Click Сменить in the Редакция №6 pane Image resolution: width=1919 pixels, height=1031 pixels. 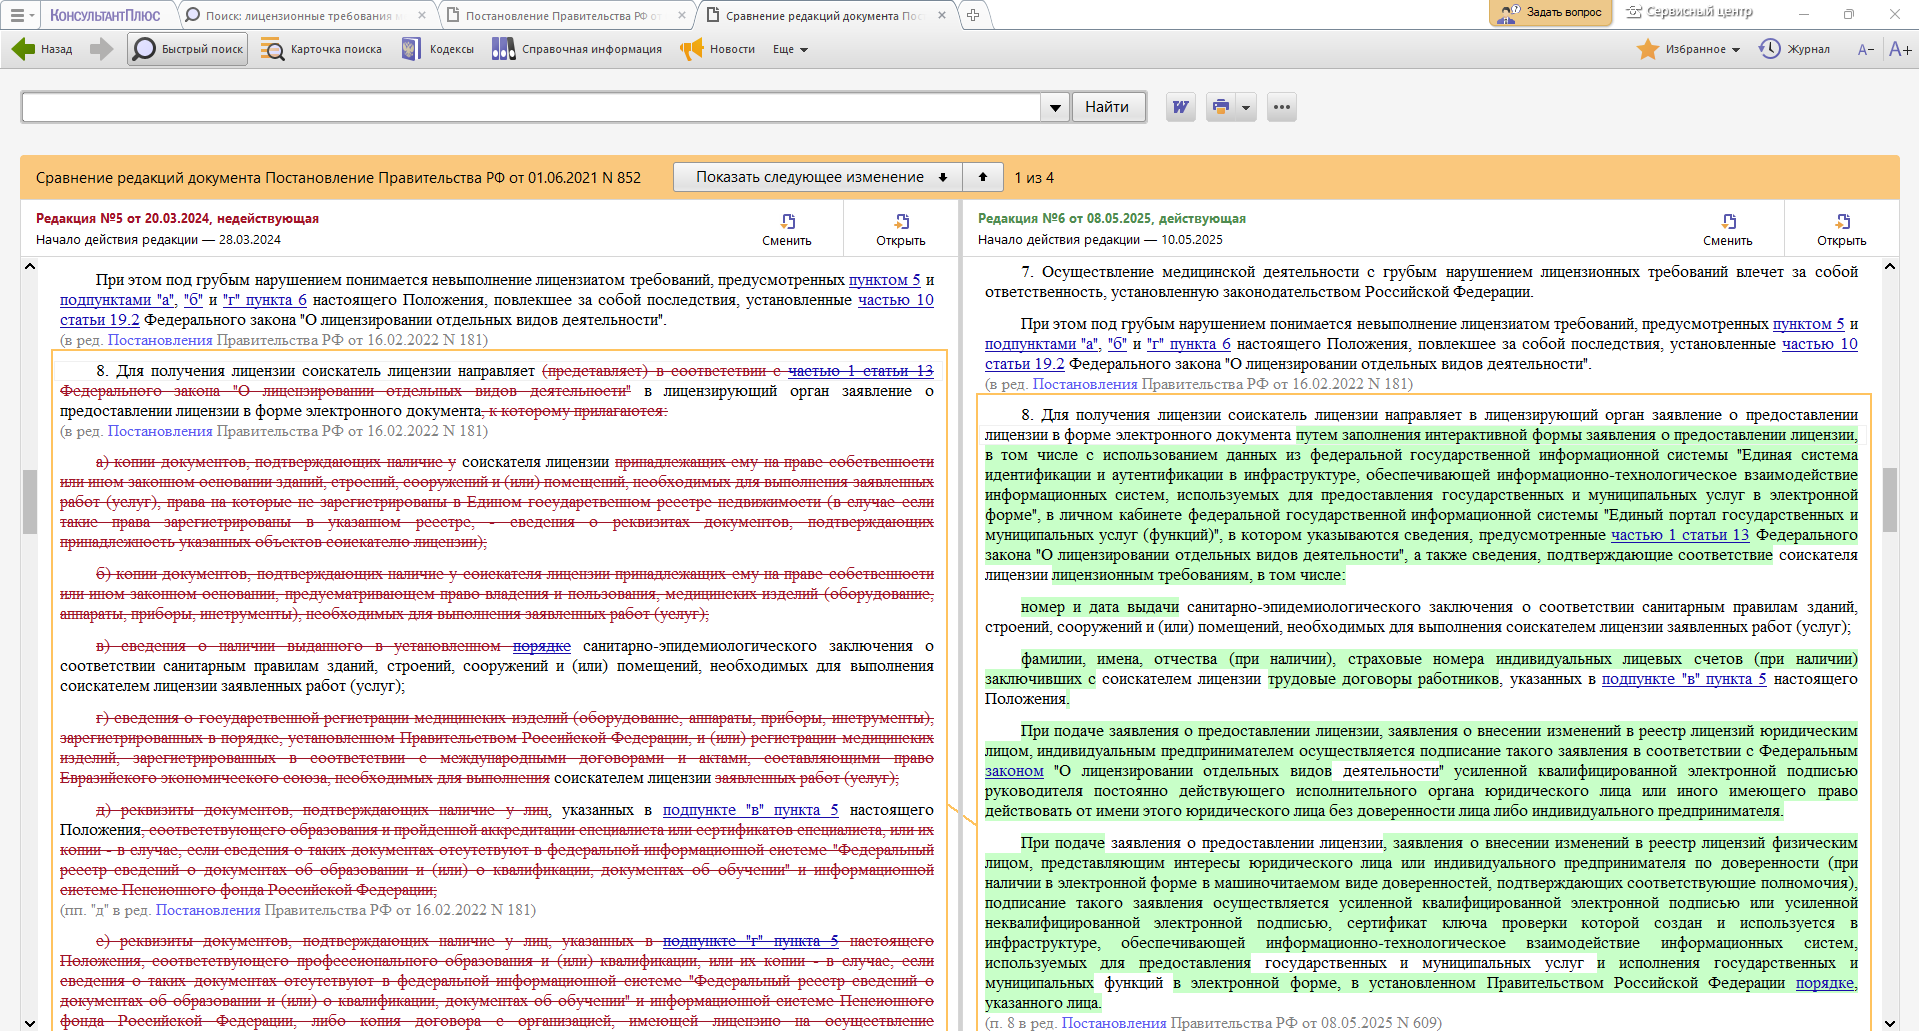click(1728, 229)
